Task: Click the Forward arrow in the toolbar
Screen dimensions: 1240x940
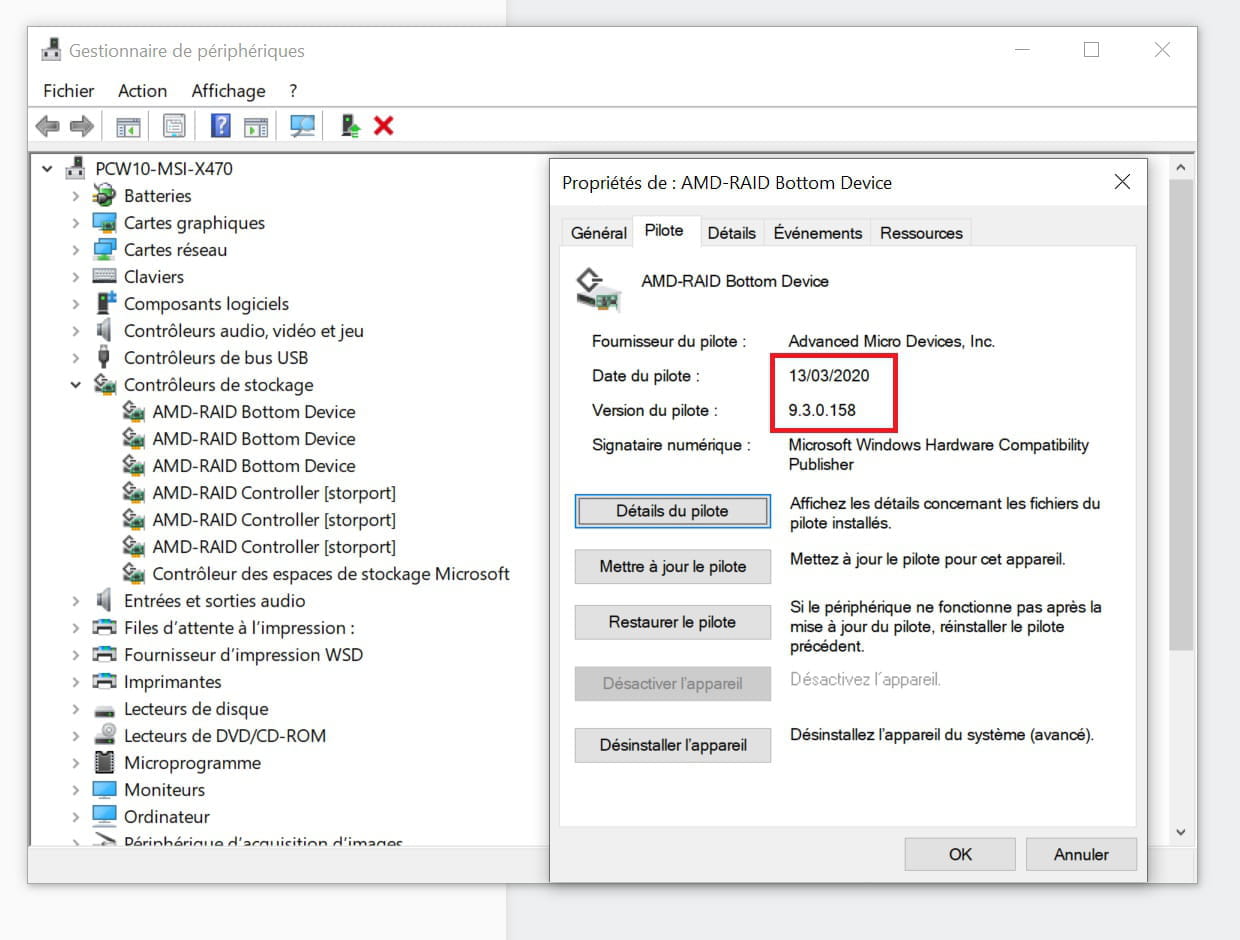Action: (x=82, y=126)
